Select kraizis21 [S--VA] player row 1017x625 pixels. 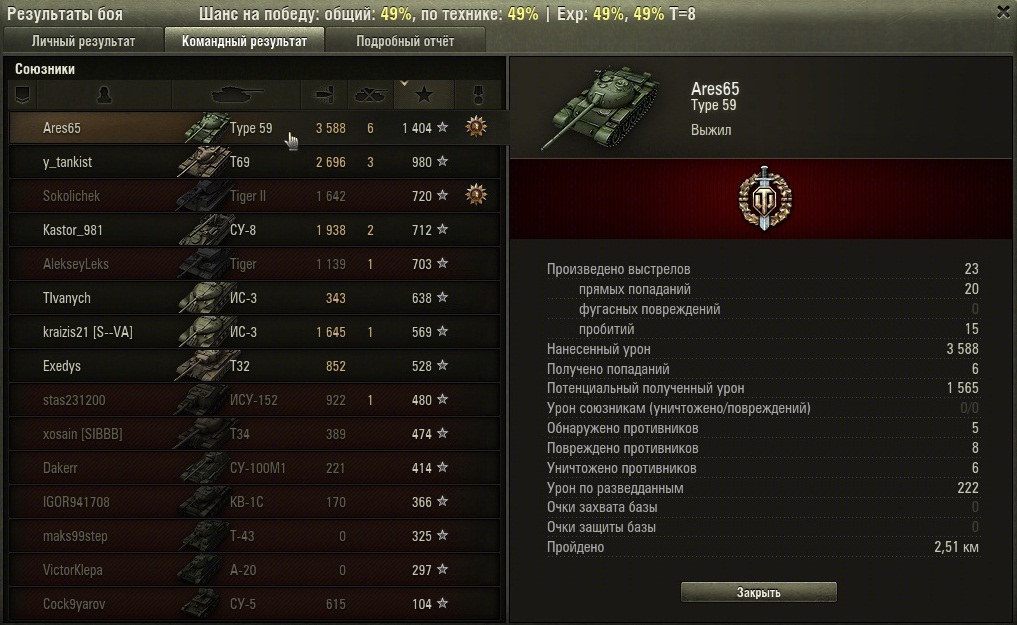tap(254, 332)
